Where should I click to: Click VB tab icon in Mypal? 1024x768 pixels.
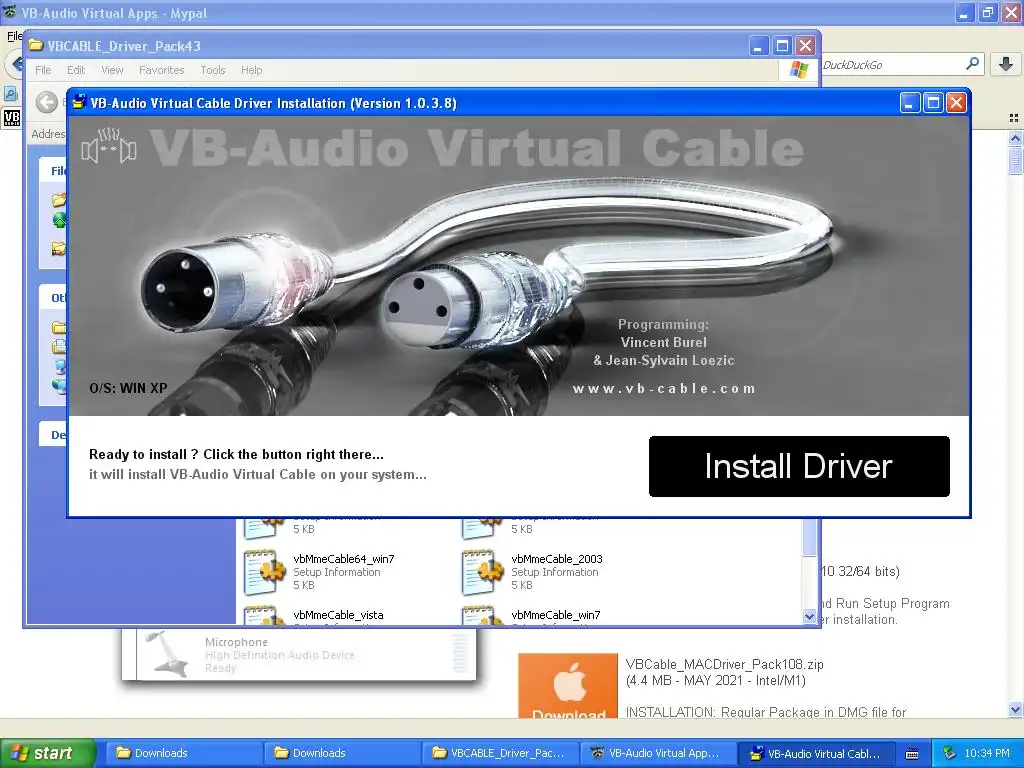coord(12,118)
